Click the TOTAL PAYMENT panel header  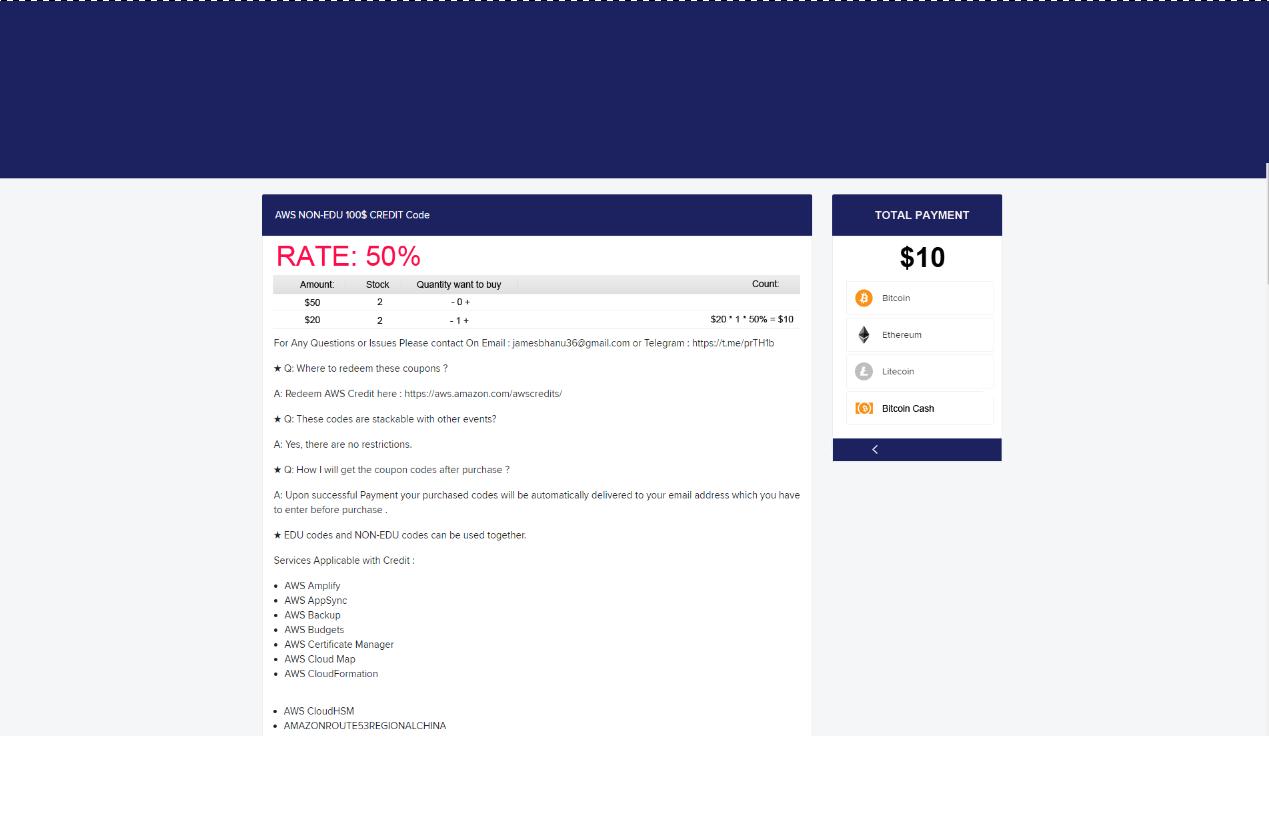click(921, 215)
